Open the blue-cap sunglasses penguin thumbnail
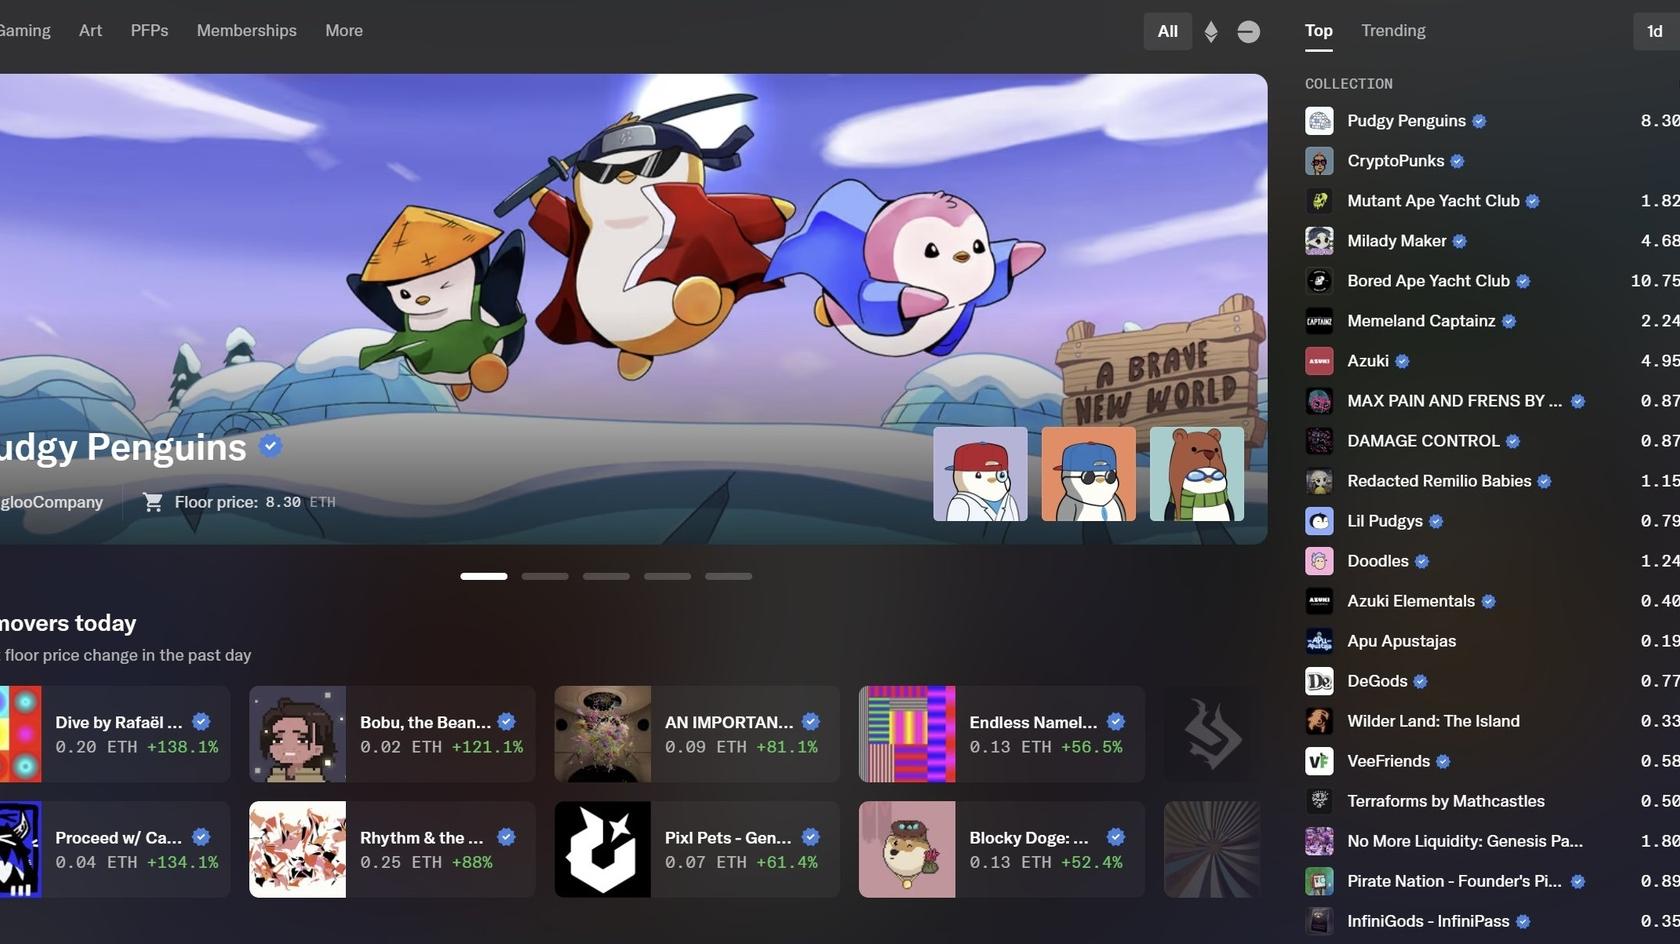Screen dimensions: 1680x944 point(1088,474)
